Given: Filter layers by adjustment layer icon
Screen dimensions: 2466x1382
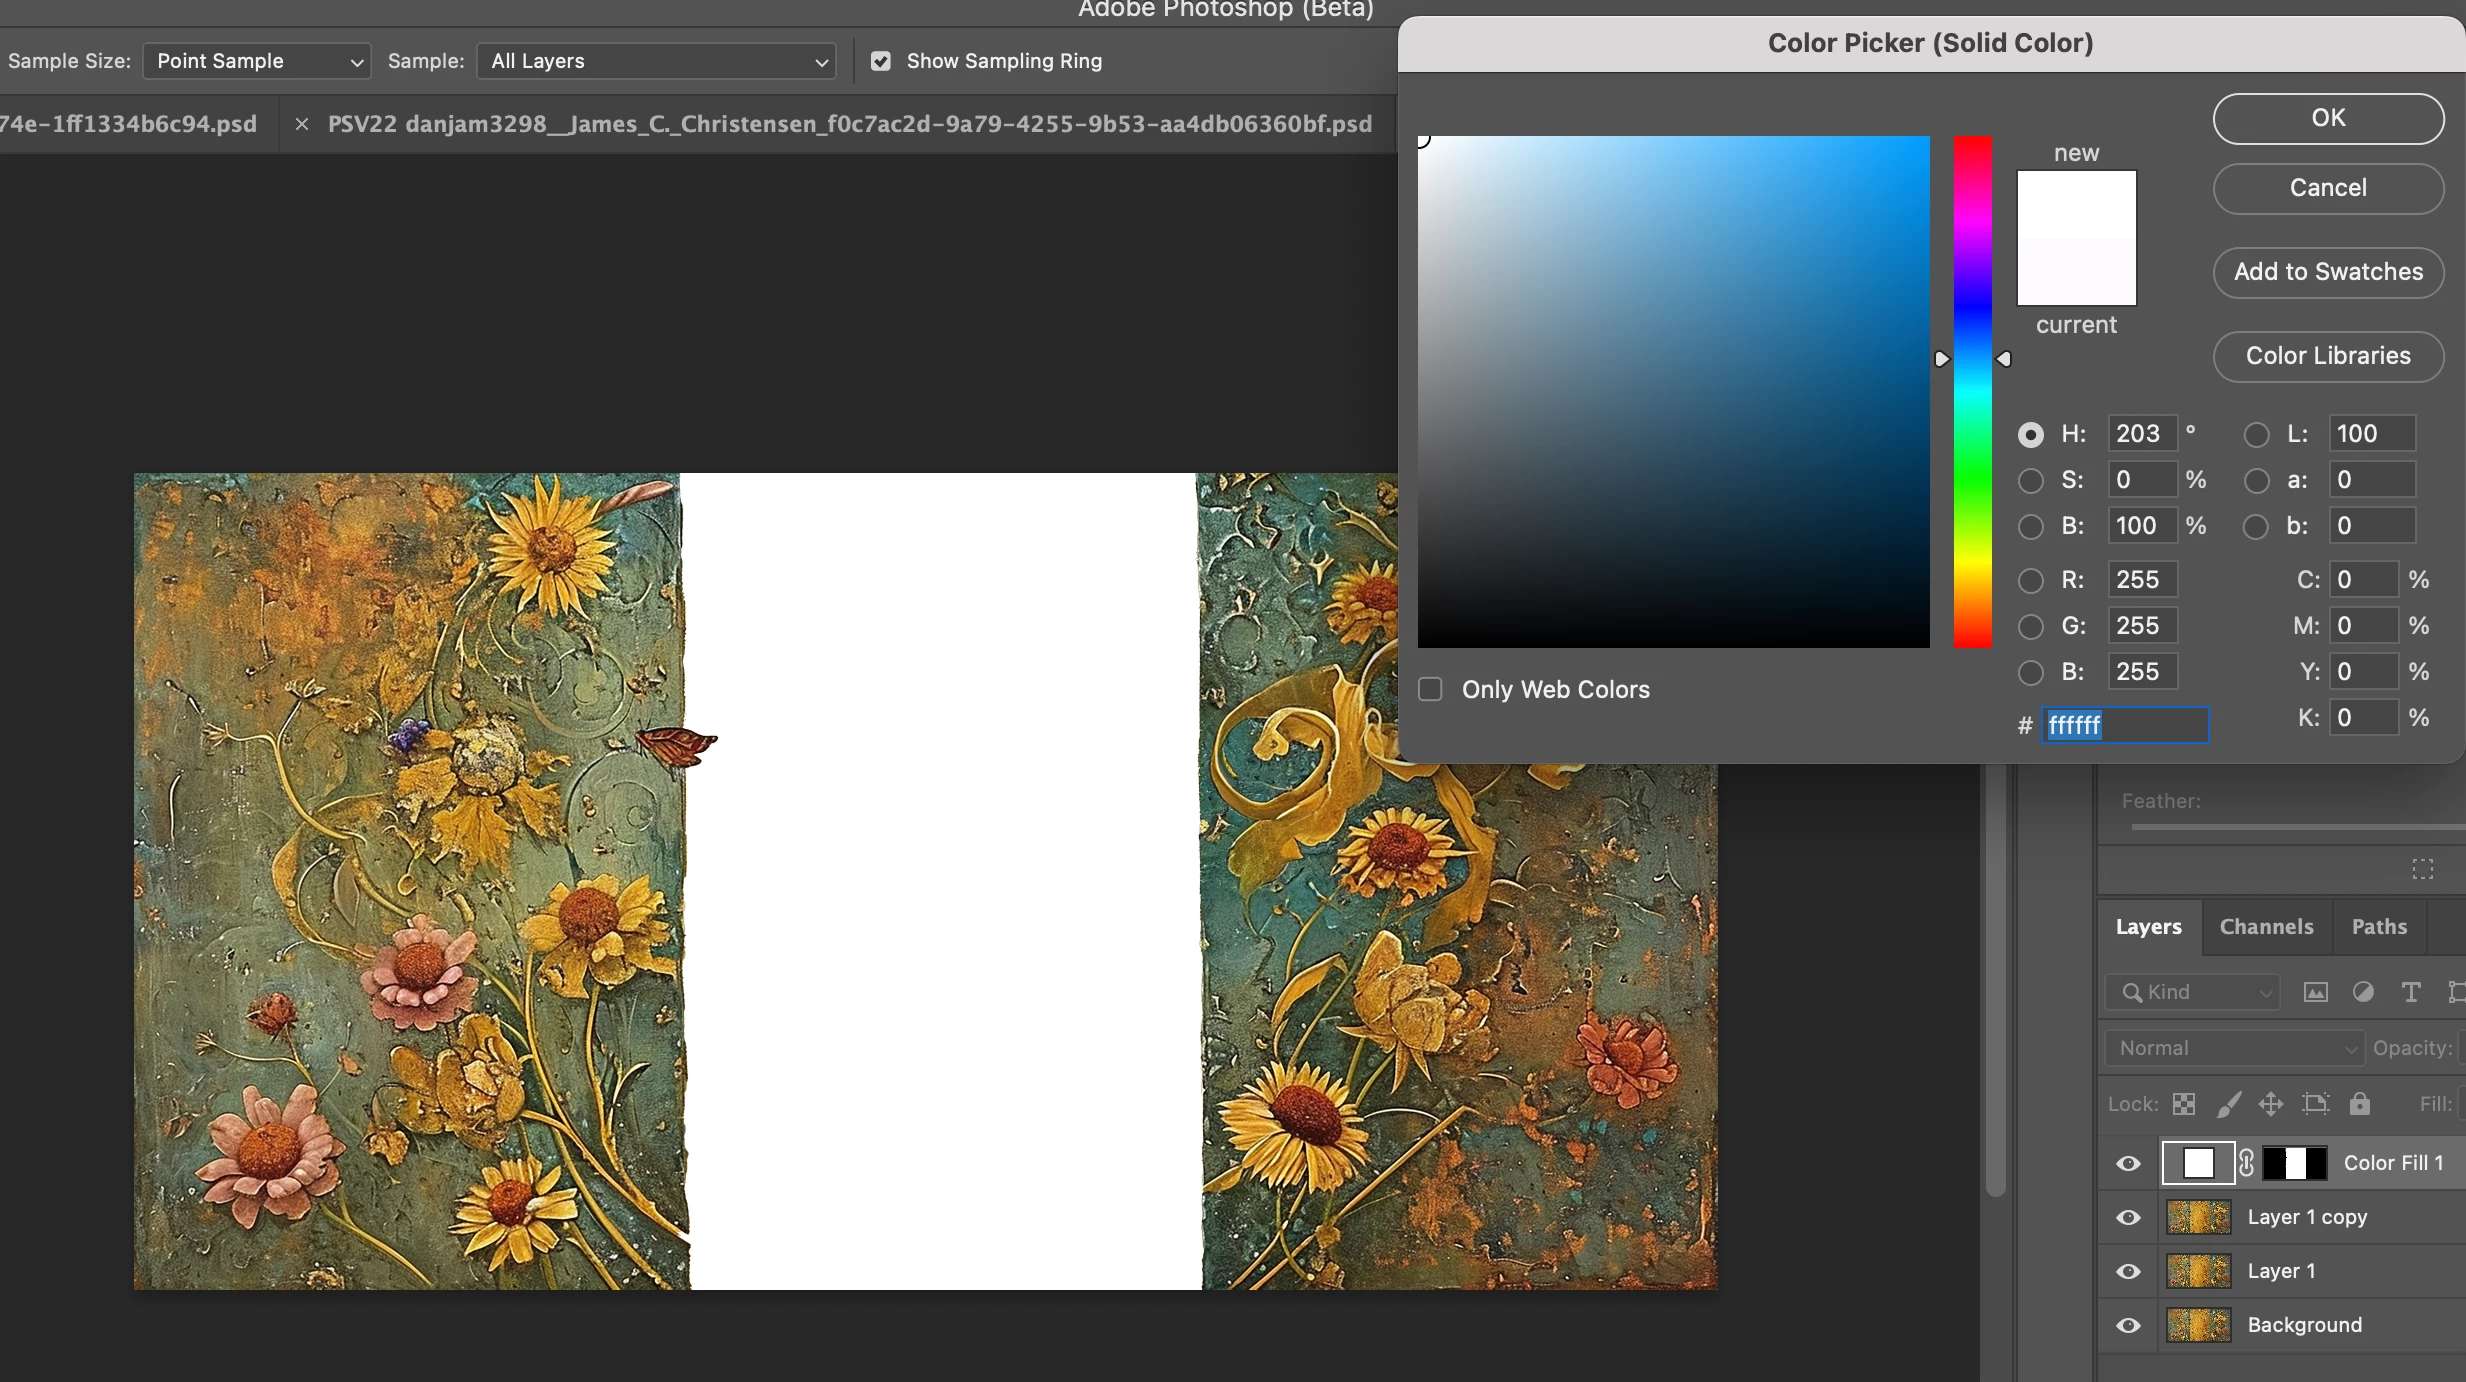Looking at the screenshot, I should pos(2363,992).
